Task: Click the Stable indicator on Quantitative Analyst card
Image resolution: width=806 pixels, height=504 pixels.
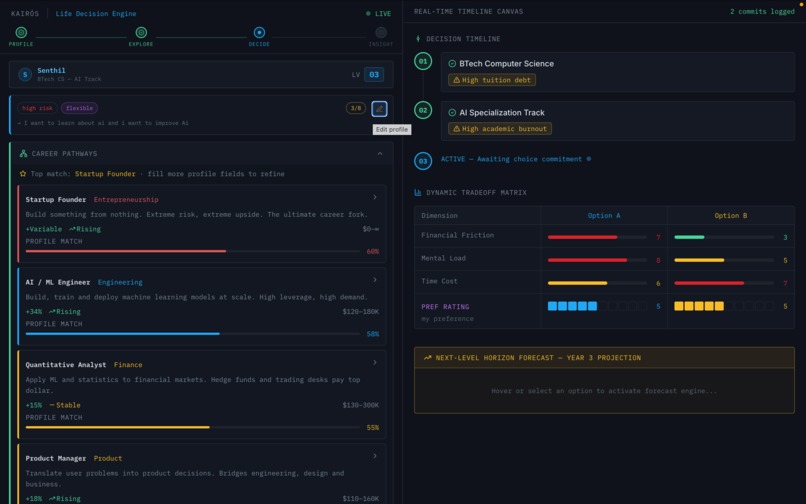Action: coord(65,405)
